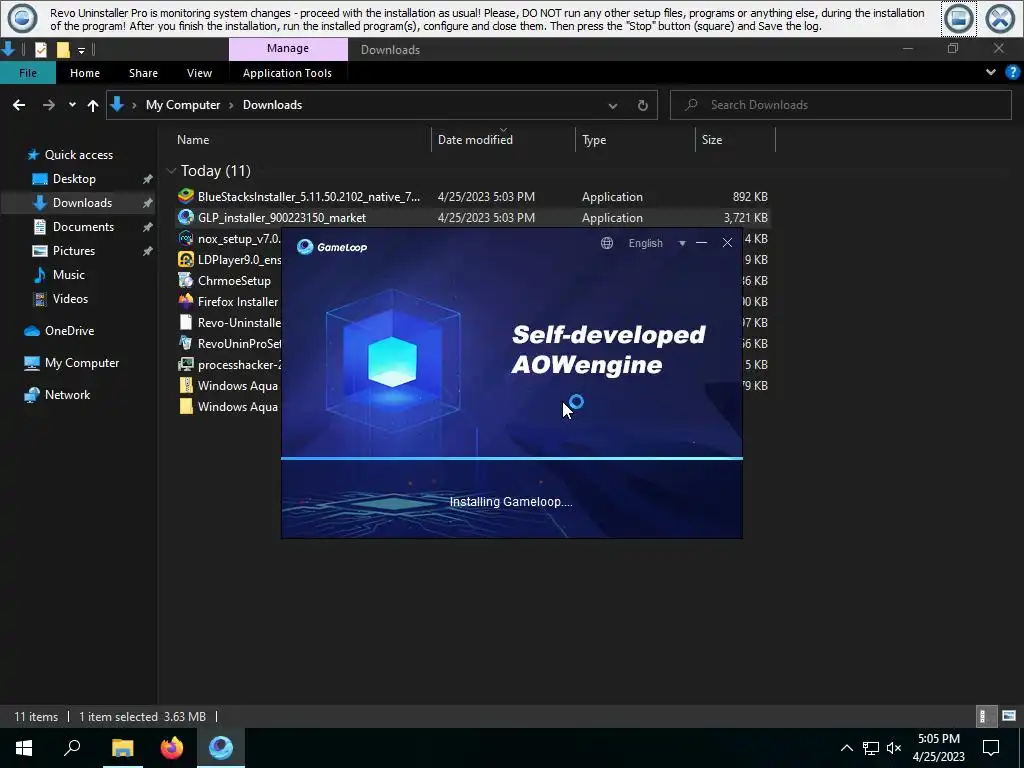The height and width of the screenshot is (768, 1024).
Task: Refresh the Downloads folder
Action: pos(643,105)
